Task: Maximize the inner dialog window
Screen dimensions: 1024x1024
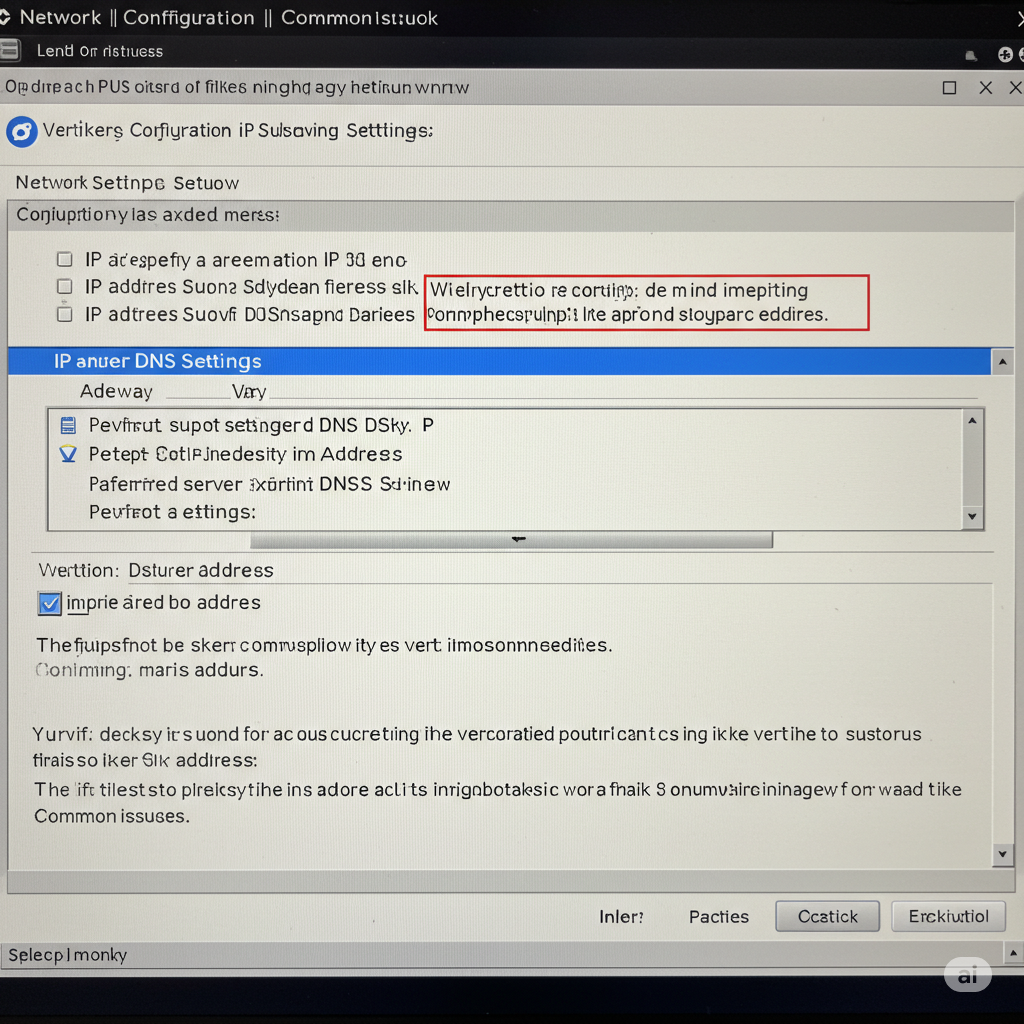Action: tap(950, 88)
